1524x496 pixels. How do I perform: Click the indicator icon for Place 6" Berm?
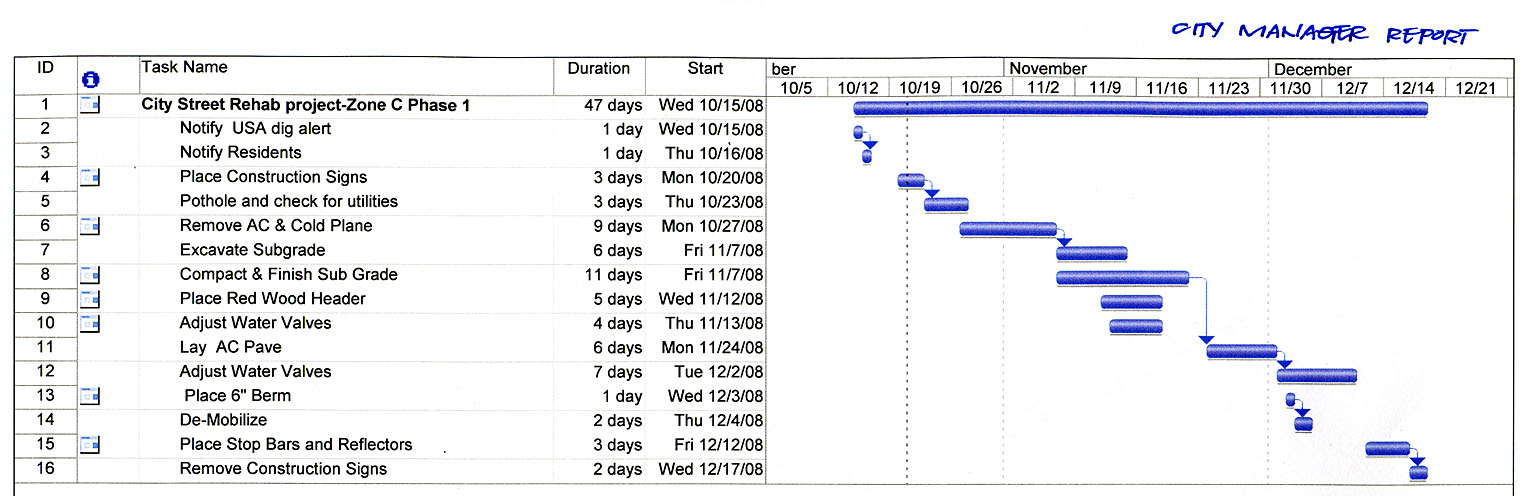point(90,396)
